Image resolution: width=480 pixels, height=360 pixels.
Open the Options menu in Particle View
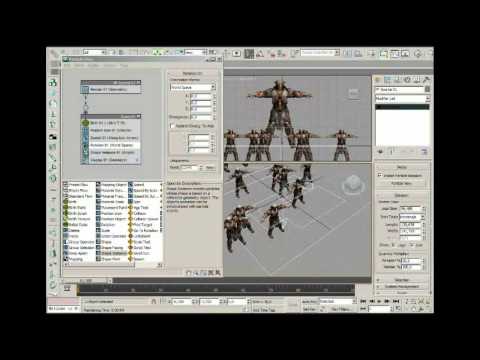coord(109,66)
